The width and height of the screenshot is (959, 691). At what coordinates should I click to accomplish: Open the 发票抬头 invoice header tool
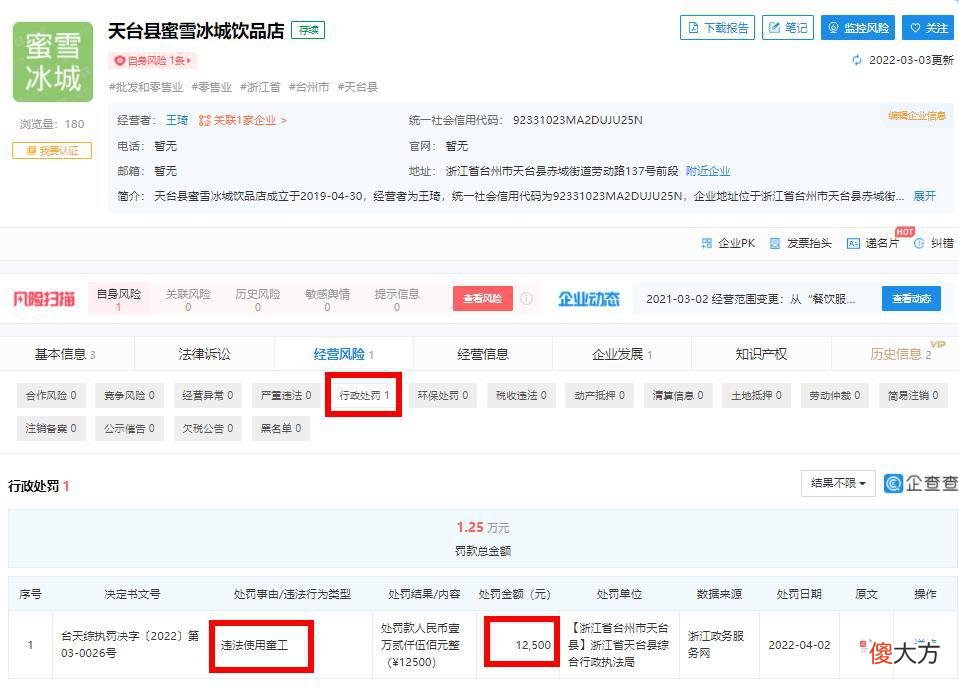click(800, 243)
